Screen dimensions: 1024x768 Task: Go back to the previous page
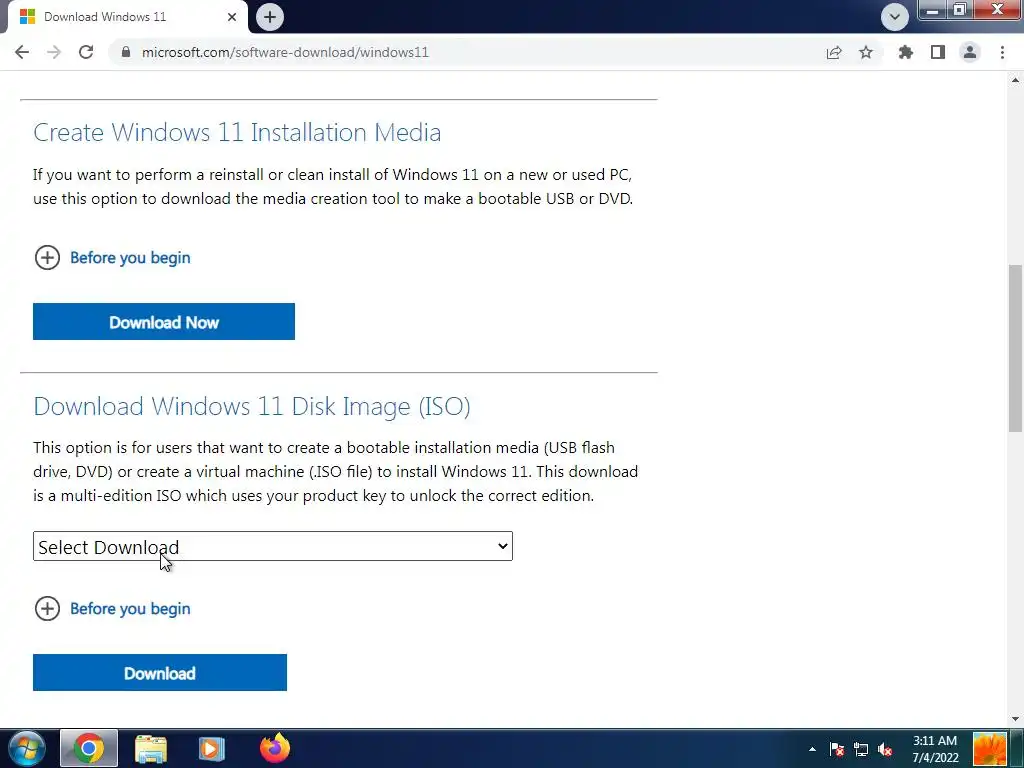(22, 52)
